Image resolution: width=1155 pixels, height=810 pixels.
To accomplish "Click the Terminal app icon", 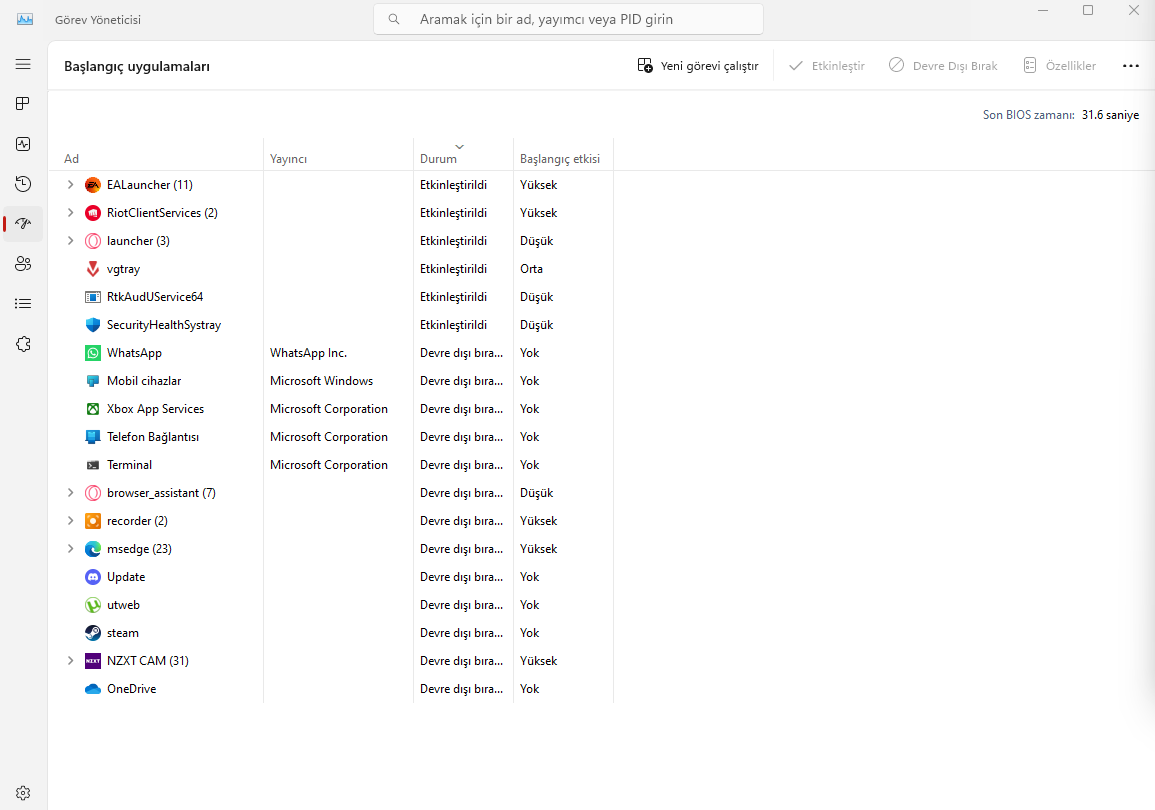I will 93,465.
